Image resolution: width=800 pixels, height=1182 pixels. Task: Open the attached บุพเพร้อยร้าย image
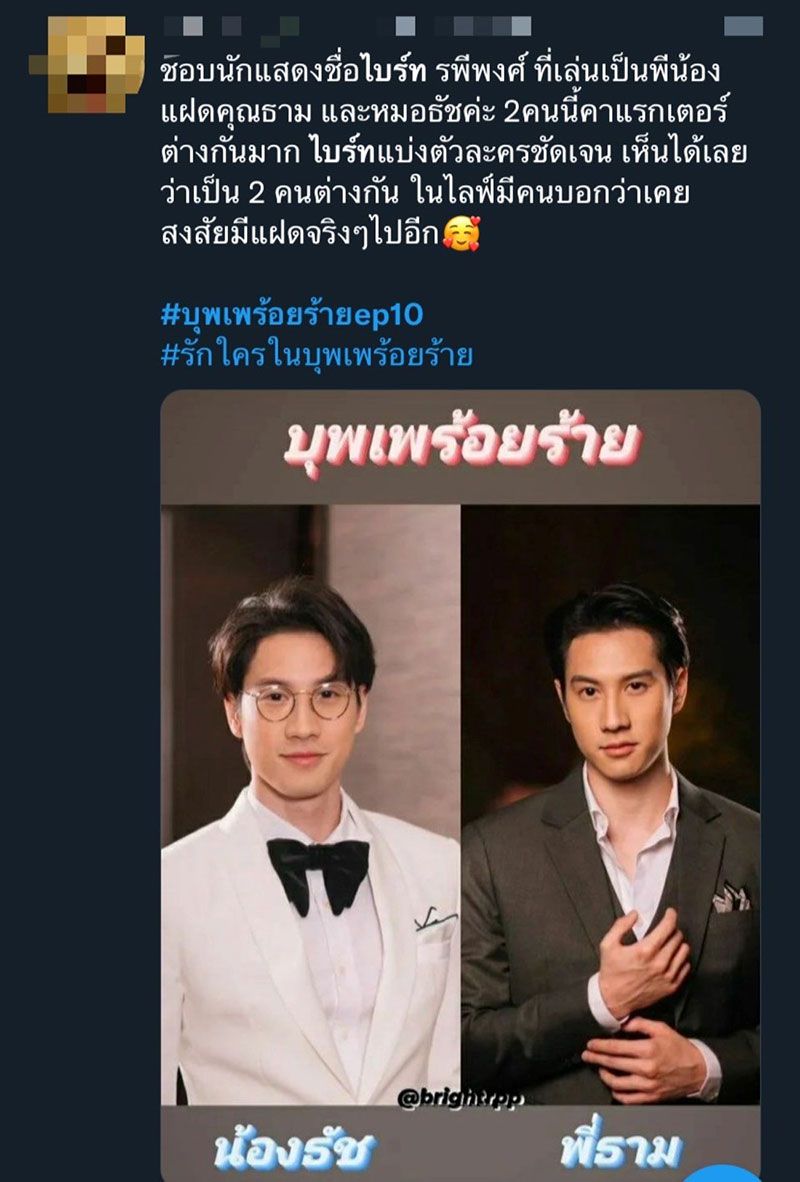coord(460,784)
